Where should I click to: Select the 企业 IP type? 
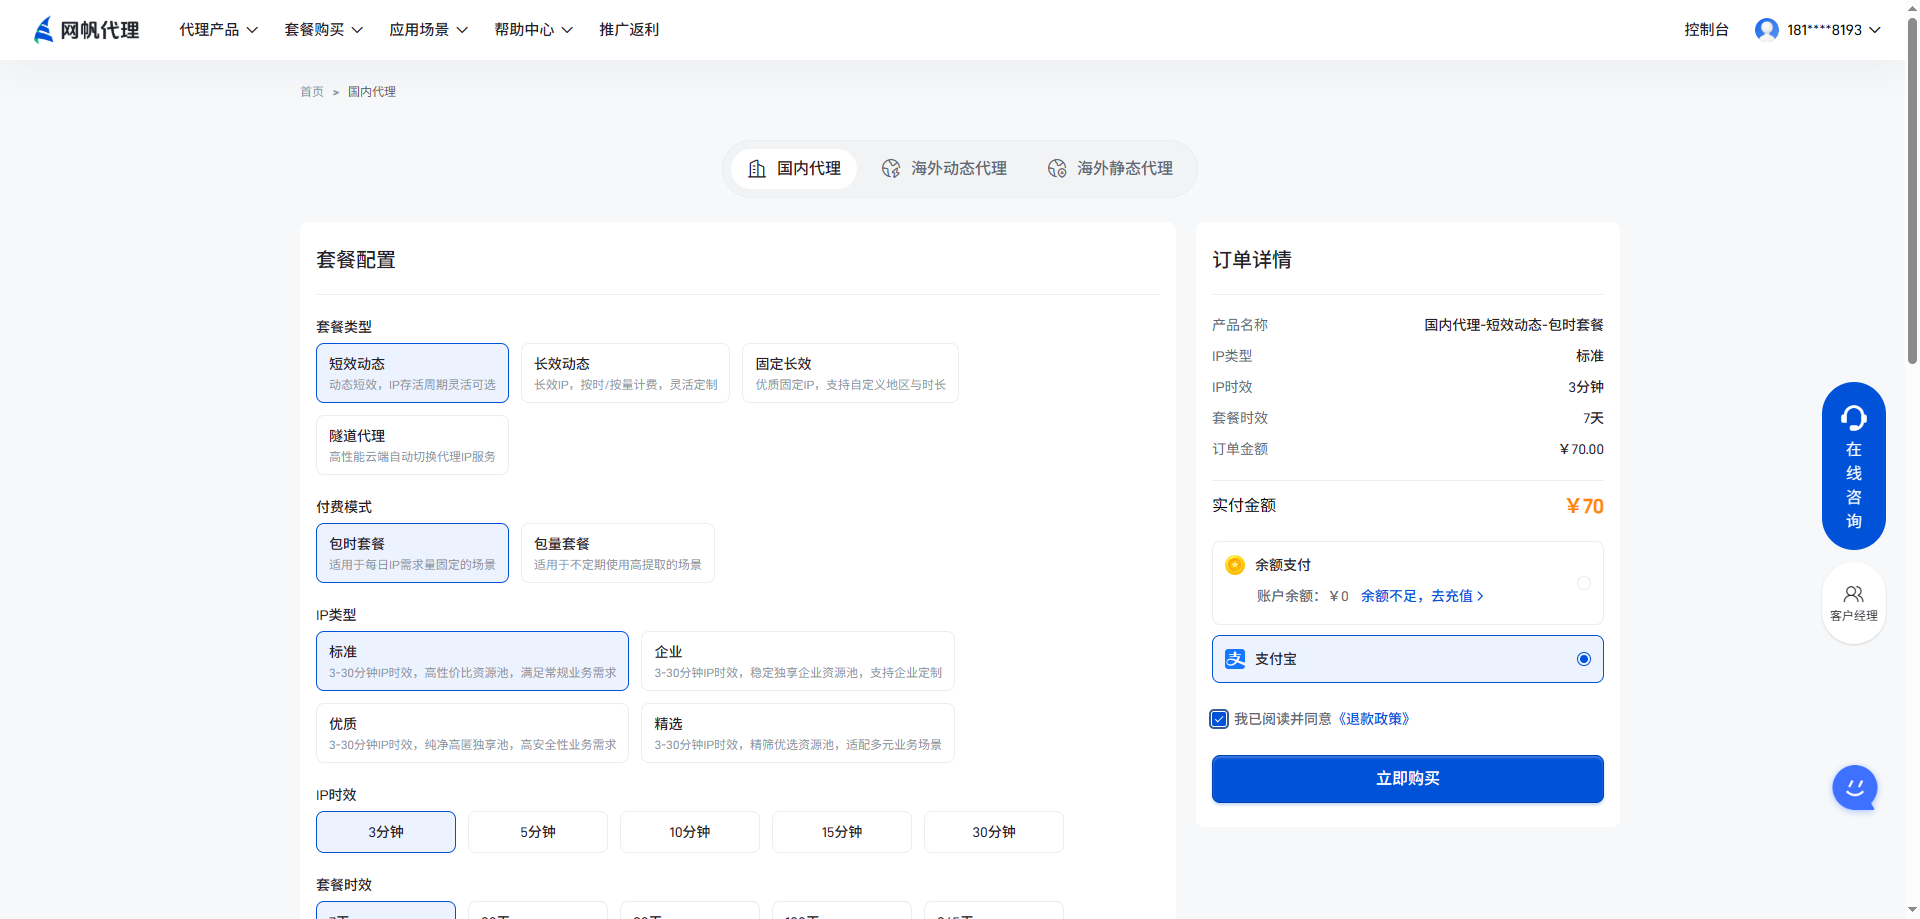797,661
